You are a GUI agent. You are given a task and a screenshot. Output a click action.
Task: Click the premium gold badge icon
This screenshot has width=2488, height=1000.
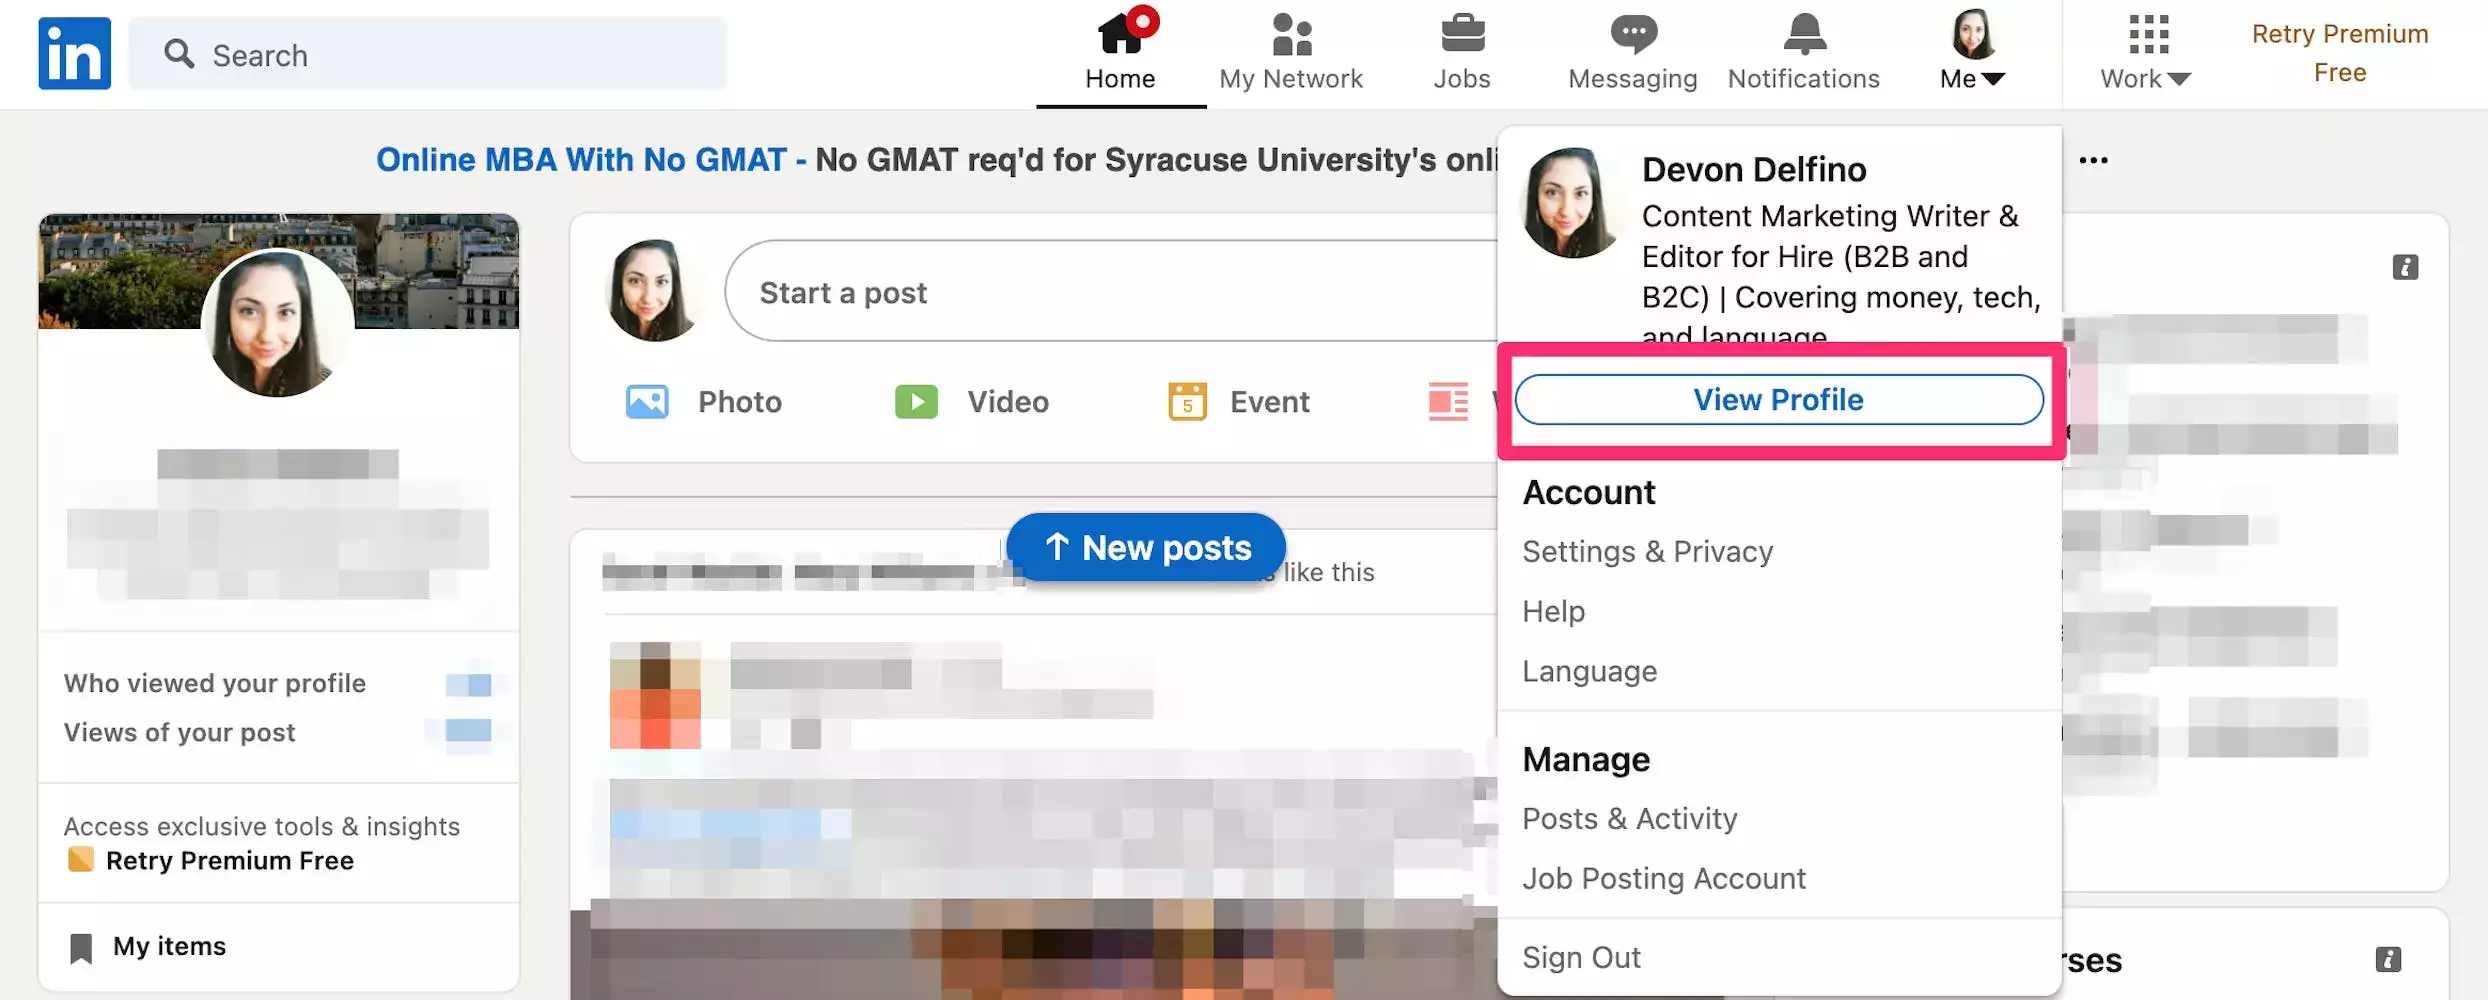(80, 859)
